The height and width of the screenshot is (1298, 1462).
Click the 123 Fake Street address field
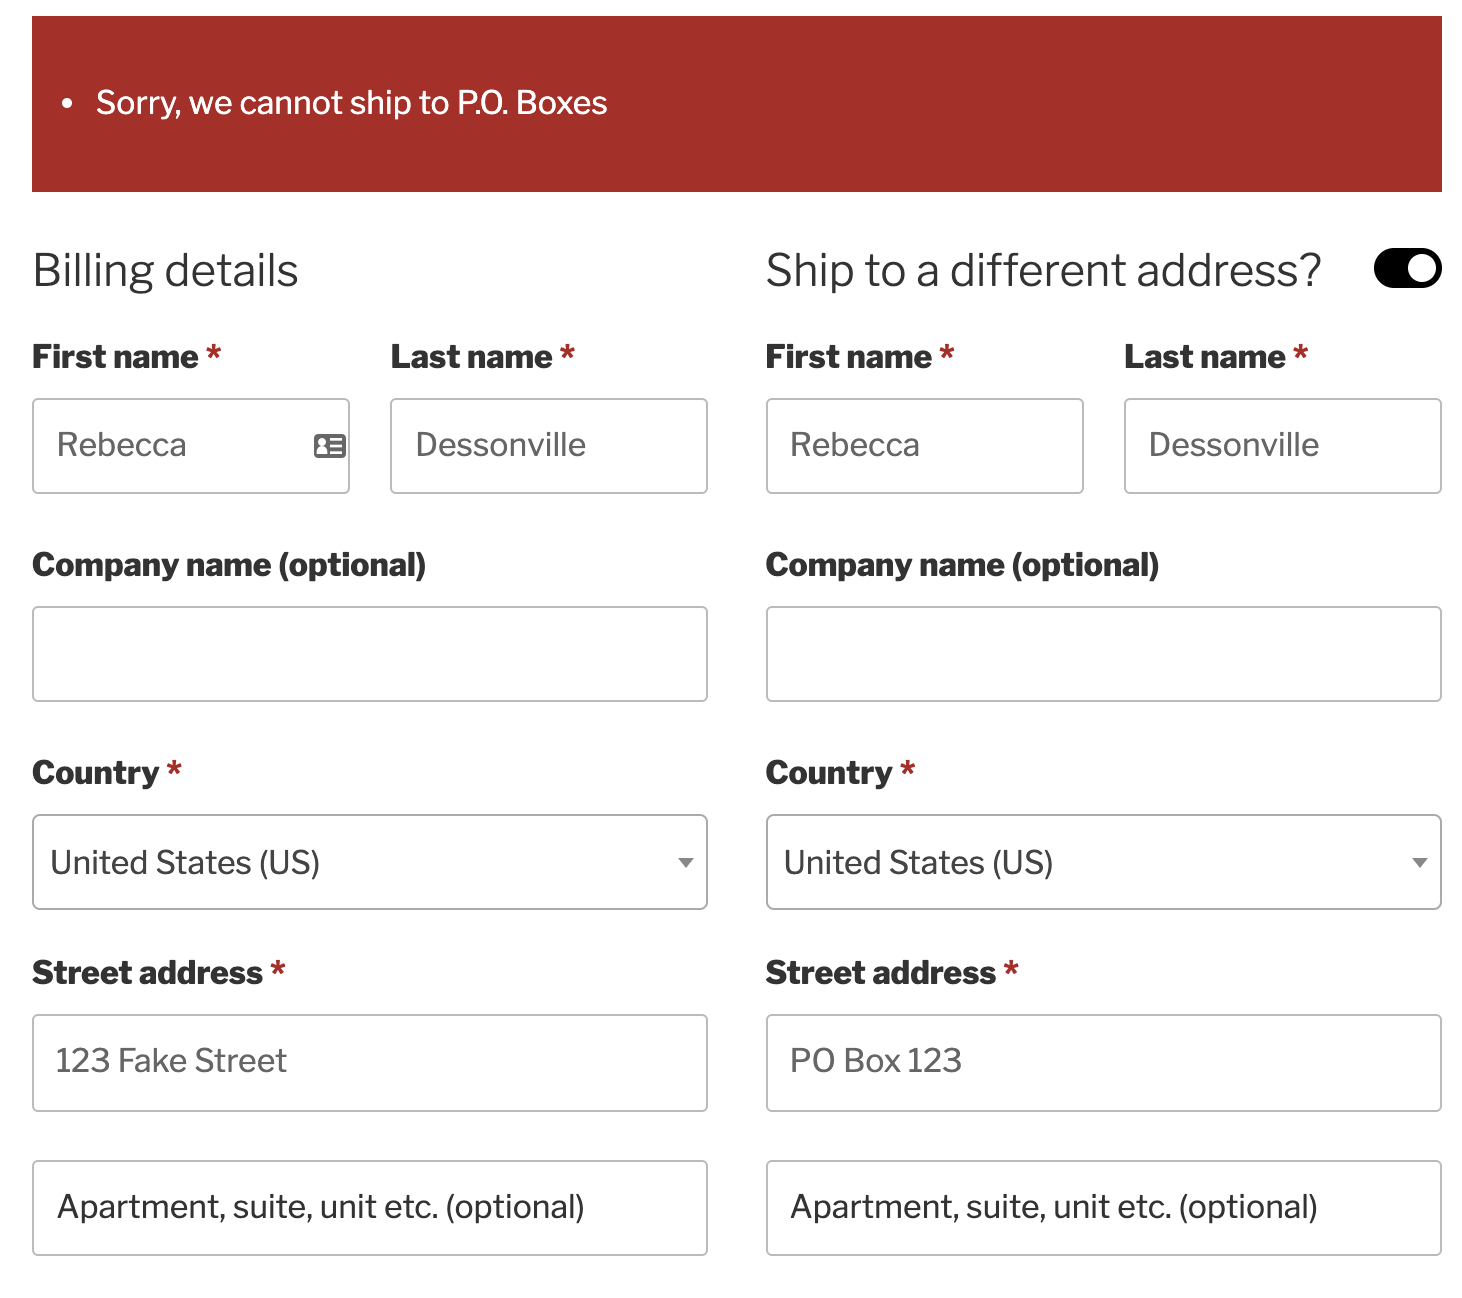click(370, 1063)
